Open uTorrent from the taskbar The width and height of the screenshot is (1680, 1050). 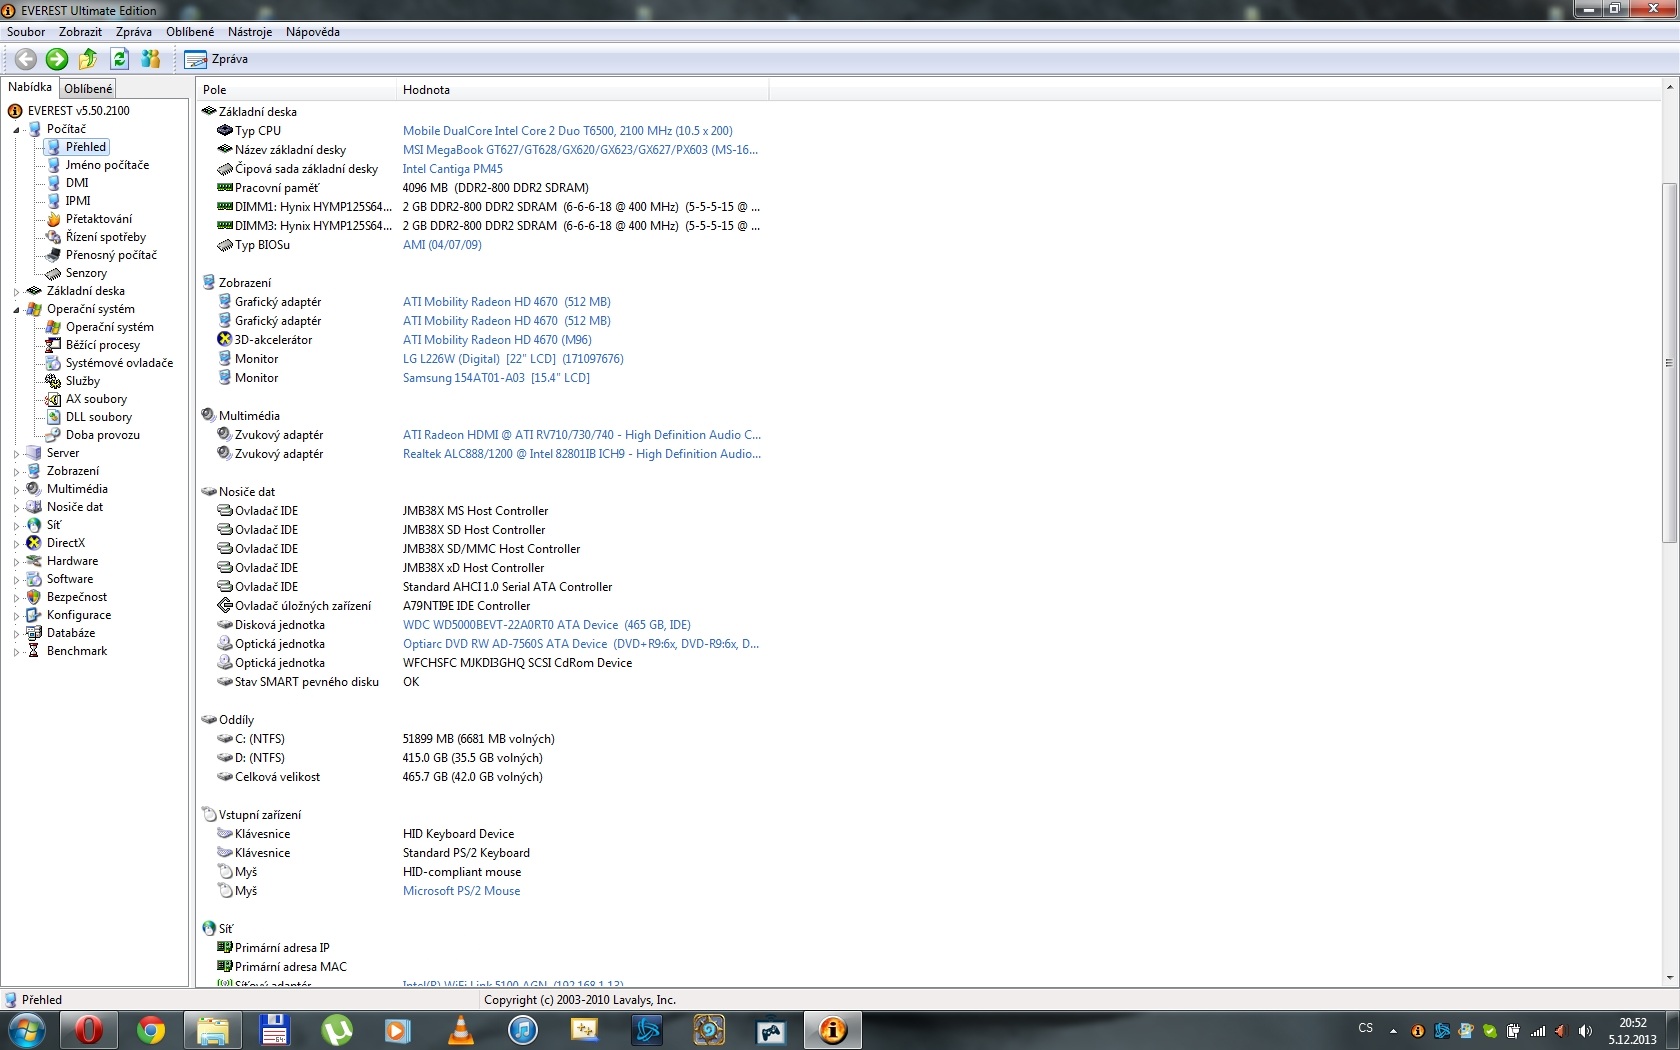[x=337, y=1030]
